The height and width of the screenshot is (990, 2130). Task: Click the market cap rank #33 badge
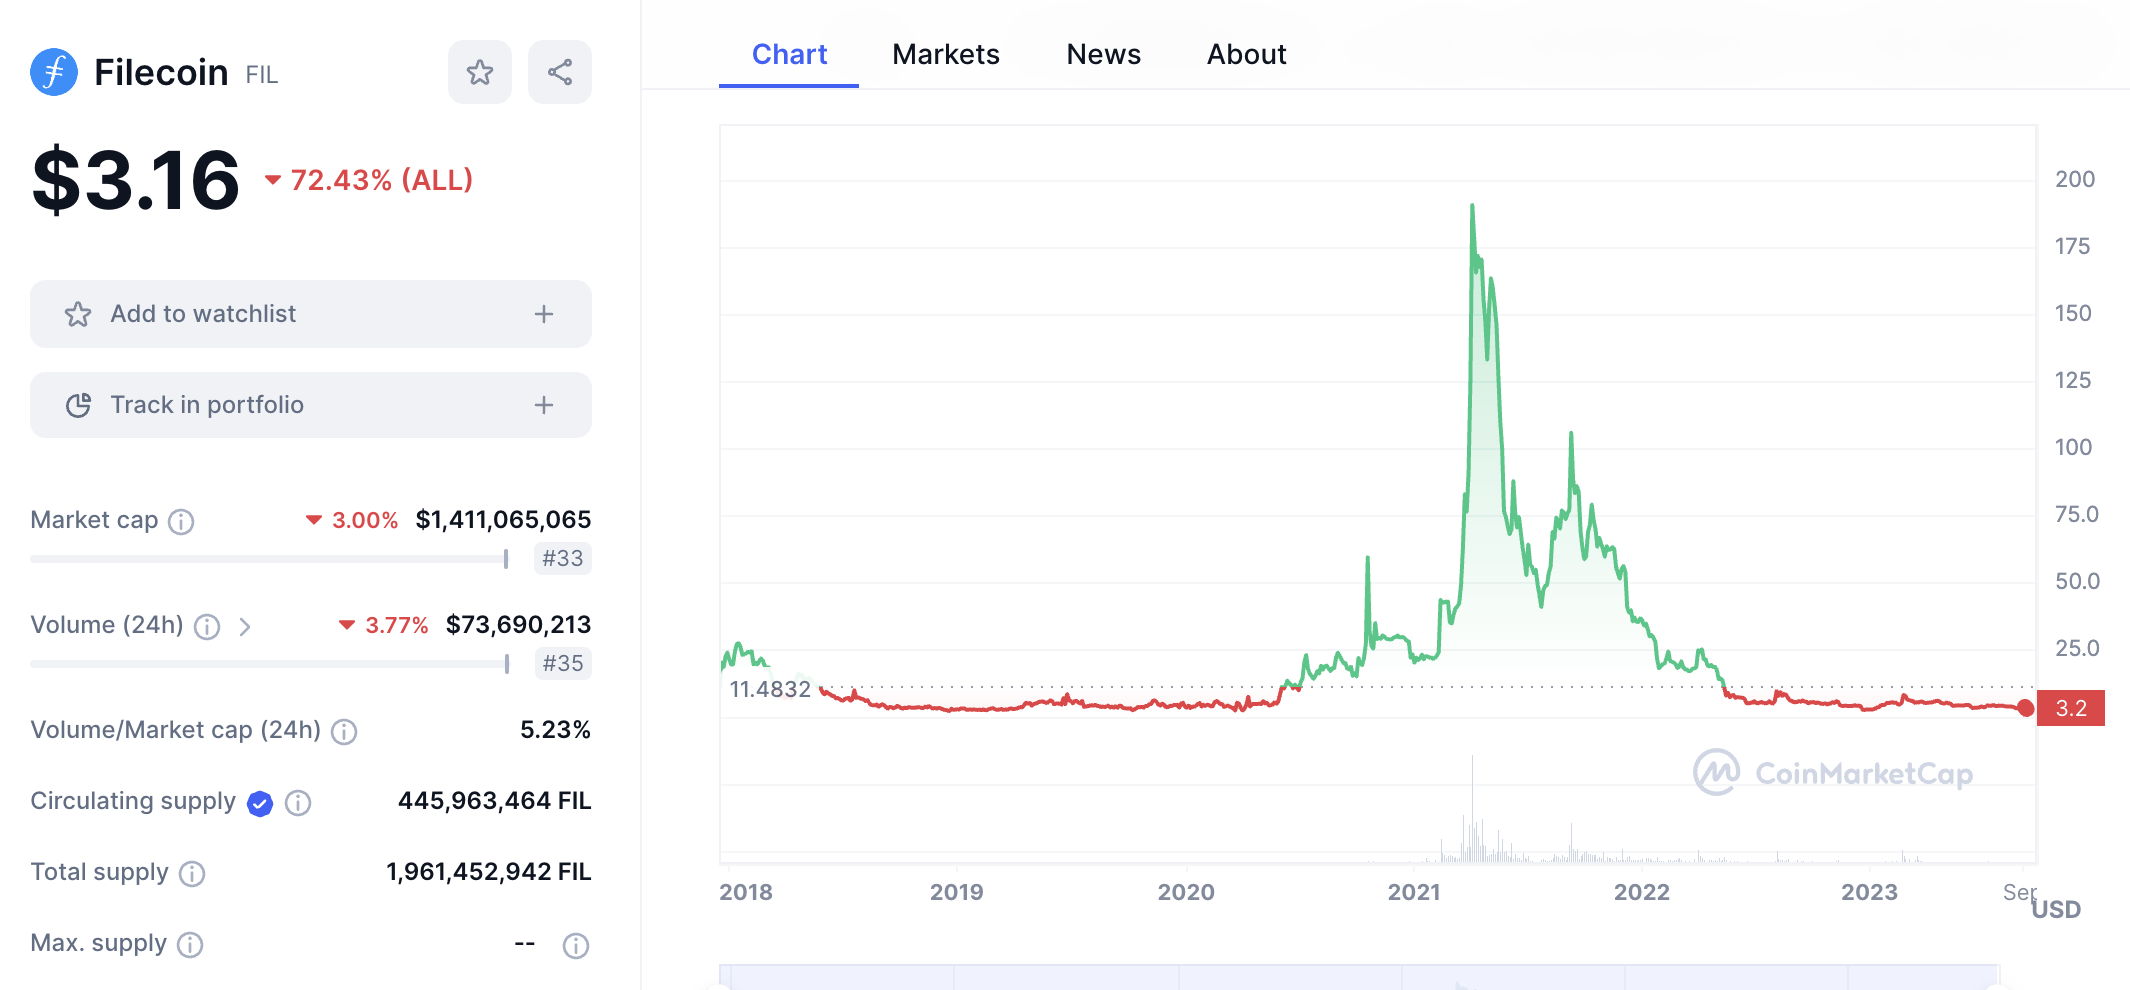click(563, 558)
